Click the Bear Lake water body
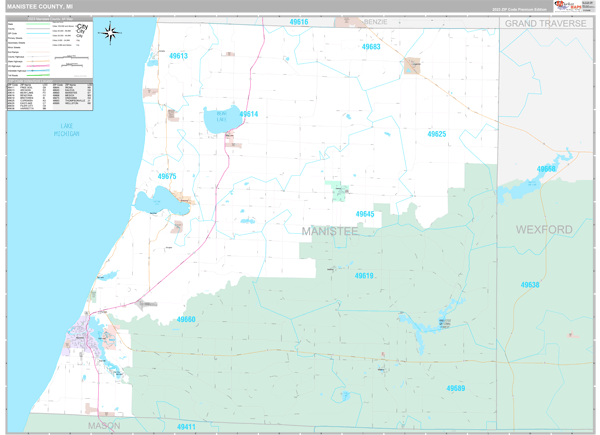This screenshot has height=435, width=600. 220,119
